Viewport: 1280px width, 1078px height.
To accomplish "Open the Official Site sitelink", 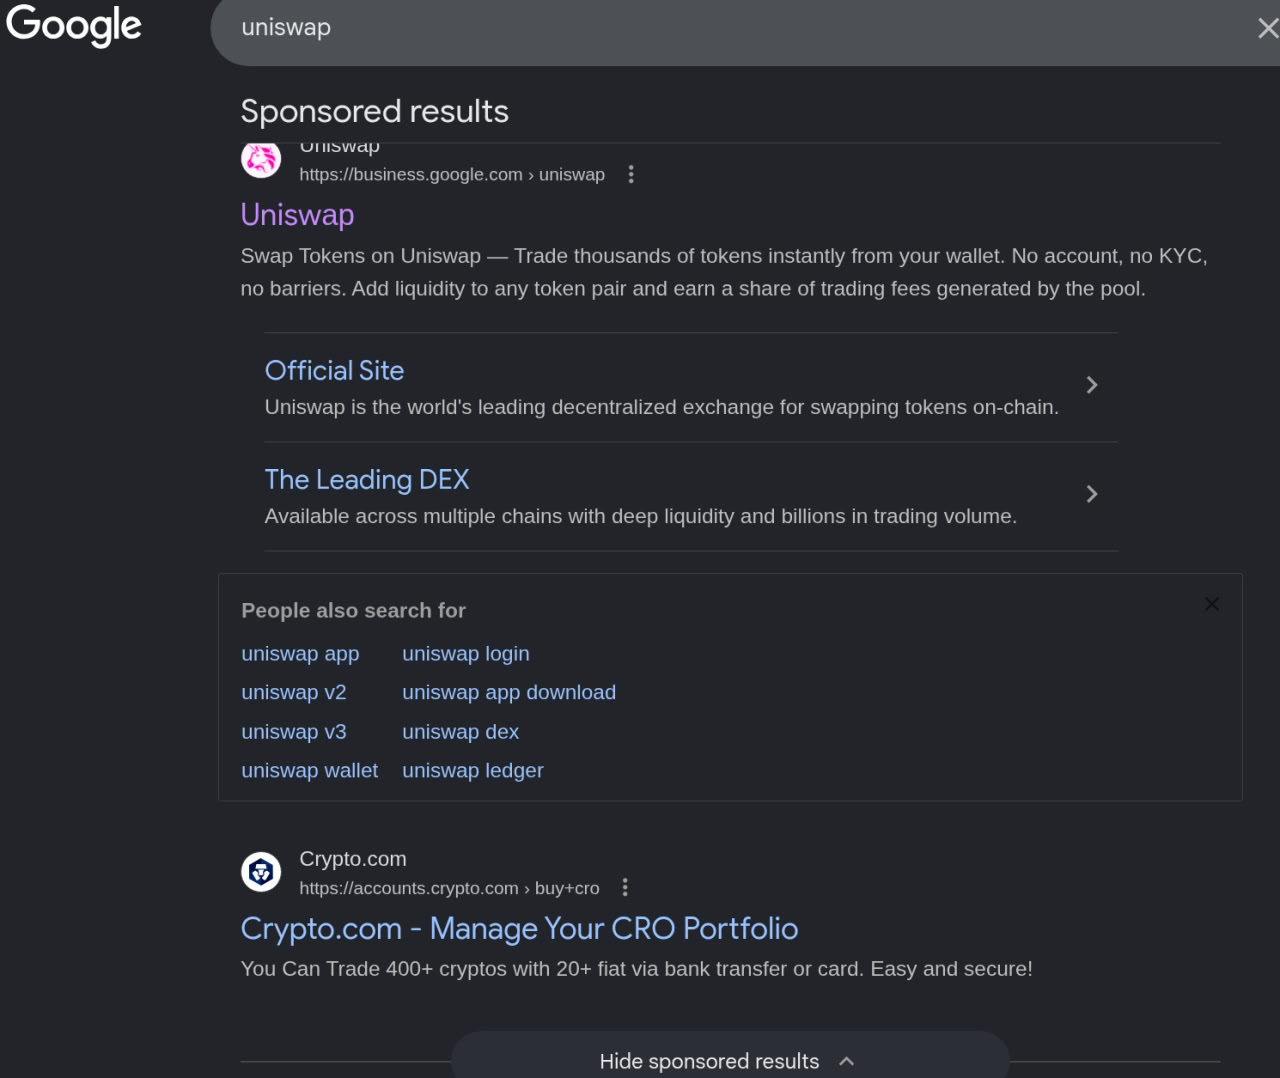I will click(334, 371).
